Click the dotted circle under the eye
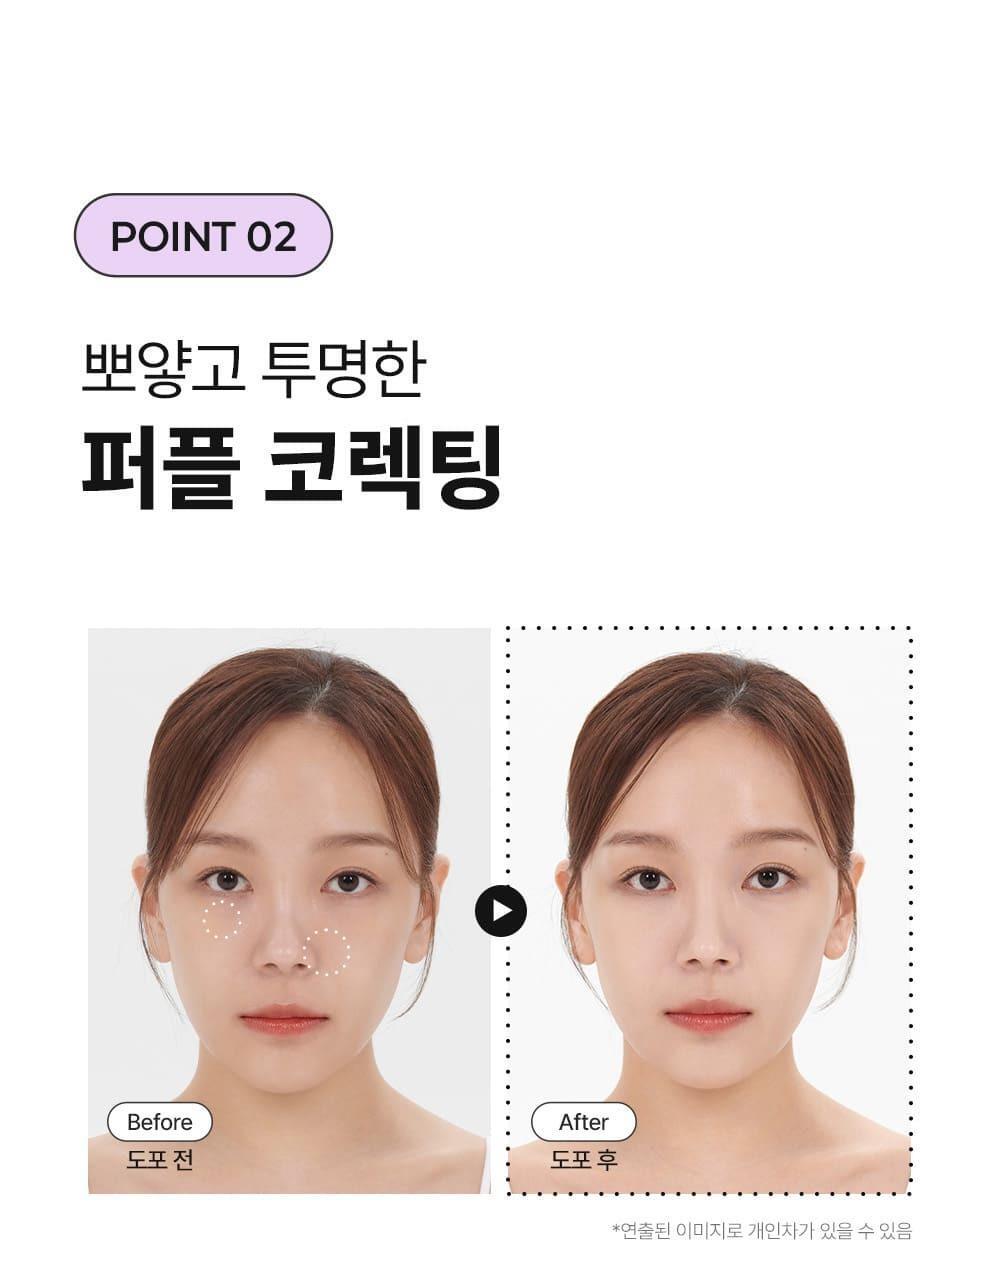The height and width of the screenshot is (1280, 1000). [223, 918]
